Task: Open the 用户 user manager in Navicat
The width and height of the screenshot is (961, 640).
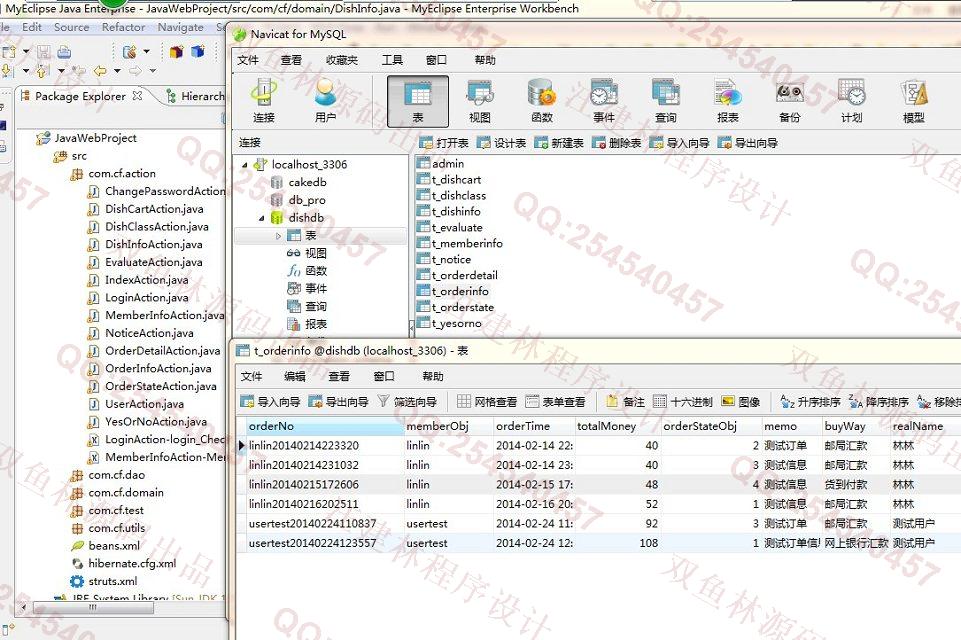Action: [x=325, y=101]
